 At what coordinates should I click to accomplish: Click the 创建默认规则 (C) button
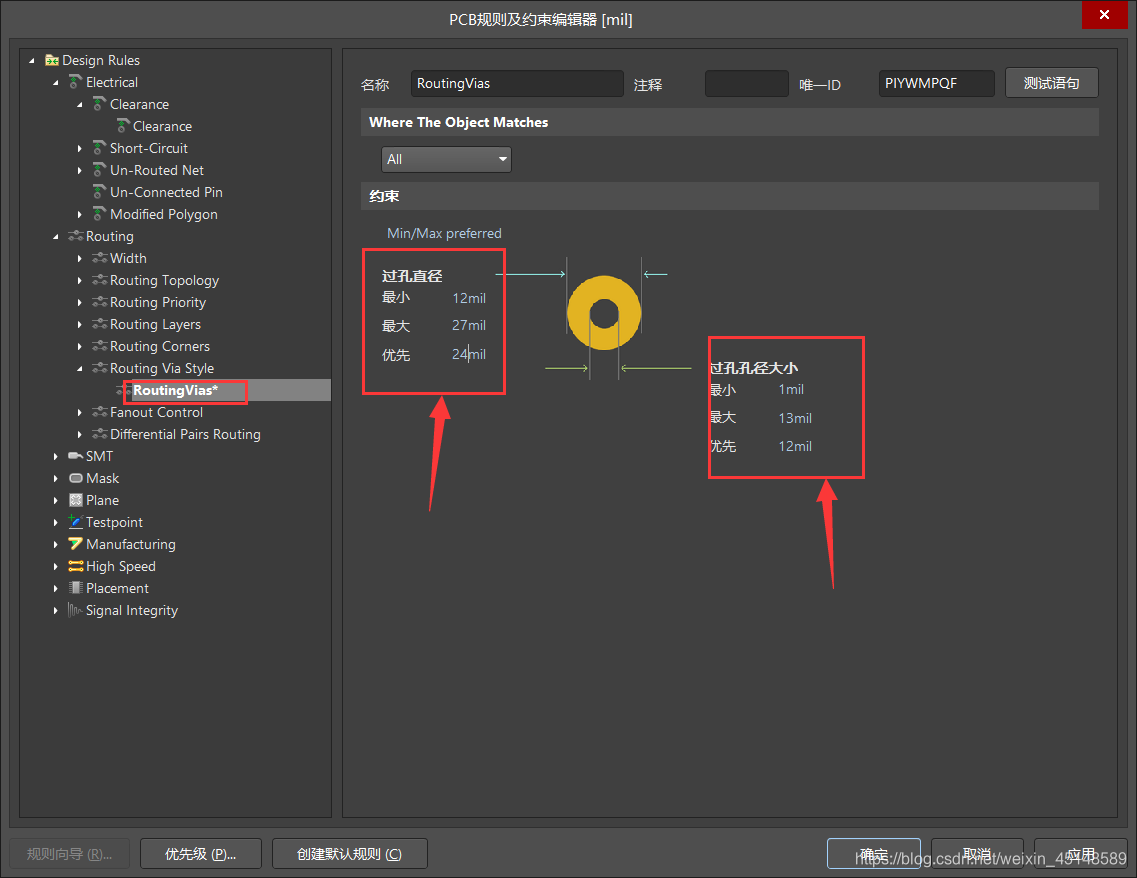tap(349, 854)
